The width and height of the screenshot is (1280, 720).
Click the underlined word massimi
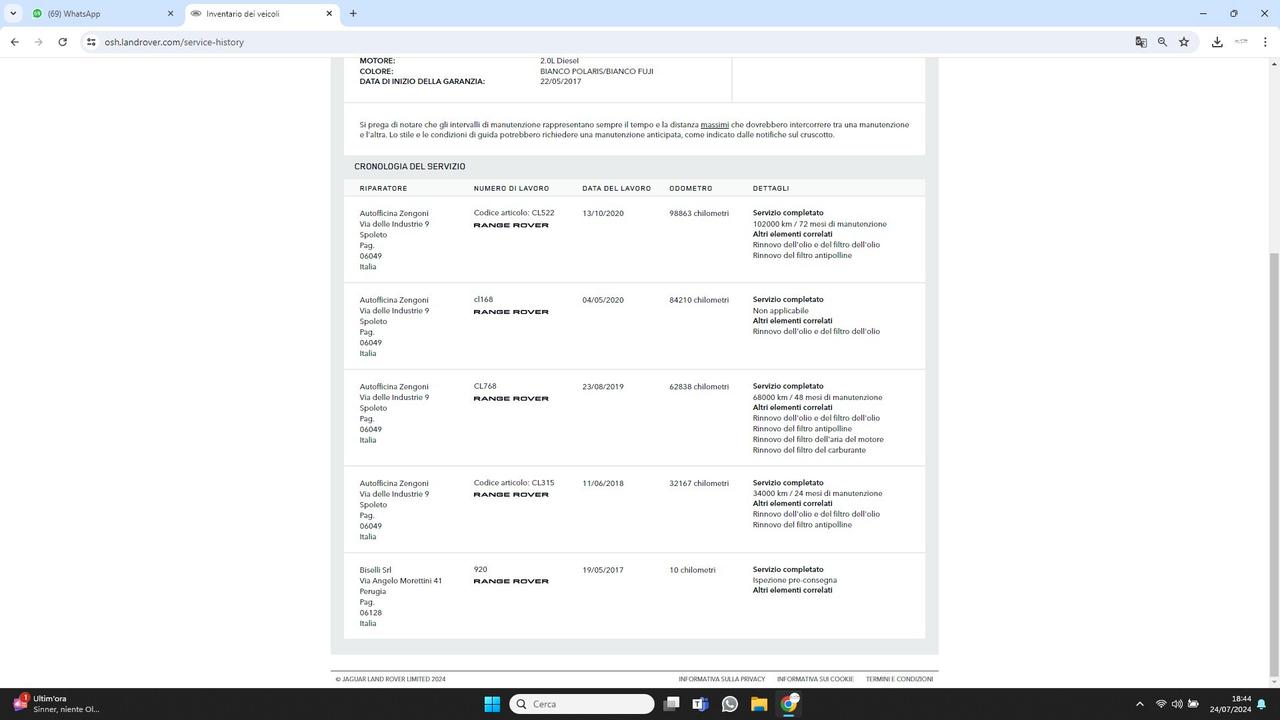(x=715, y=125)
